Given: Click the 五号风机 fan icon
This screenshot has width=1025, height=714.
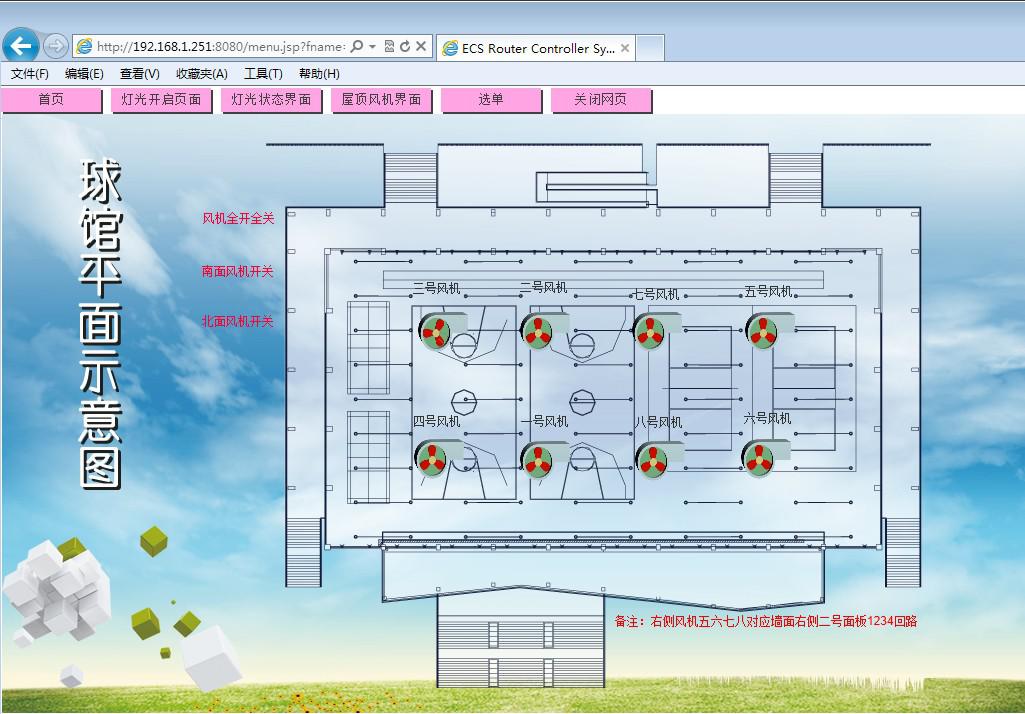Looking at the screenshot, I should (x=763, y=331).
